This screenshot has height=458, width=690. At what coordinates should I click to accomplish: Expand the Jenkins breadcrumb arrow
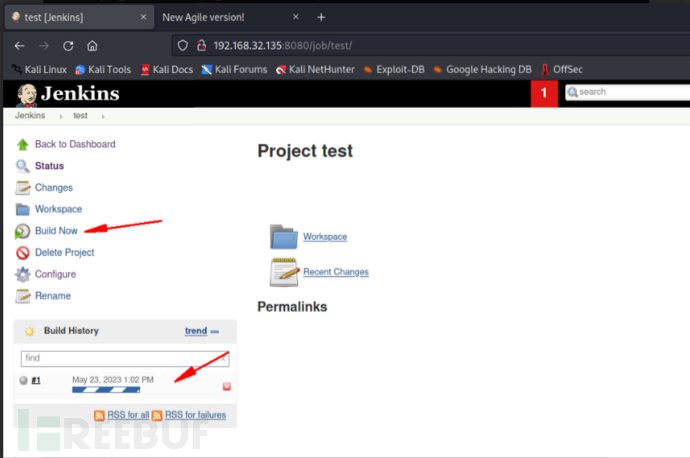(x=61, y=117)
